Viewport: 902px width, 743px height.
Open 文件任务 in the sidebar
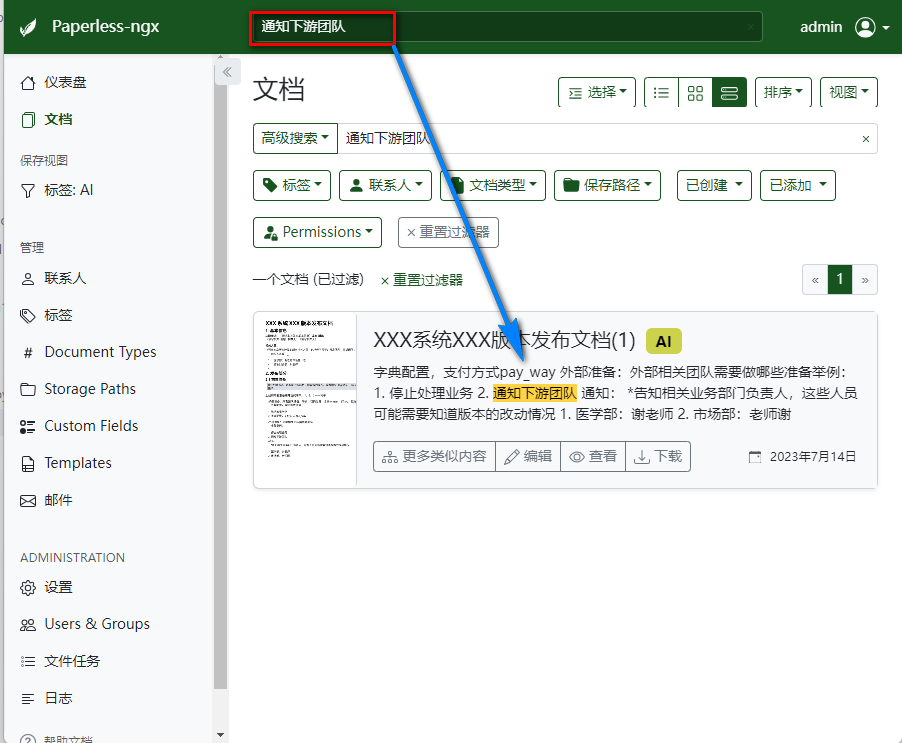72,661
